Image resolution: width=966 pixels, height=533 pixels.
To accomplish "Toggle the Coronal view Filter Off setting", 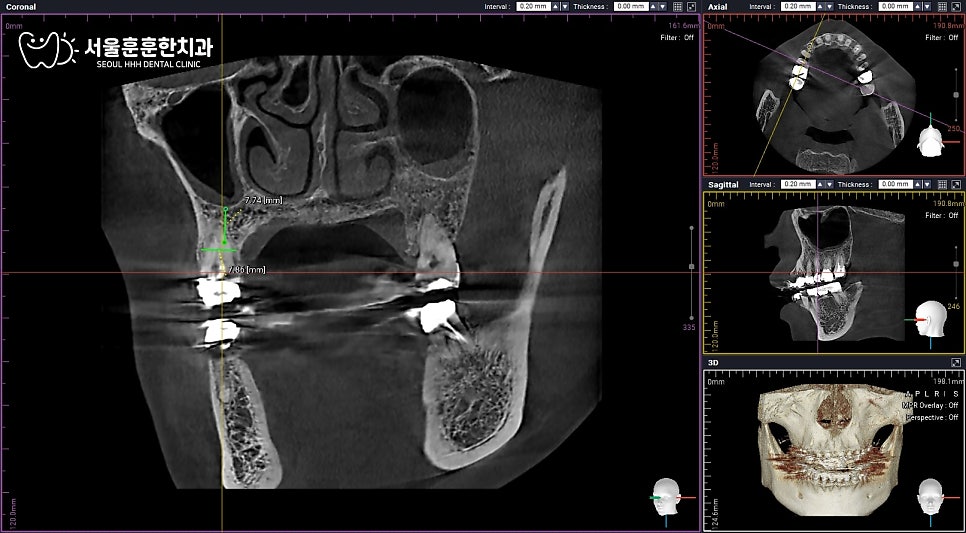I will click(676, 38).
